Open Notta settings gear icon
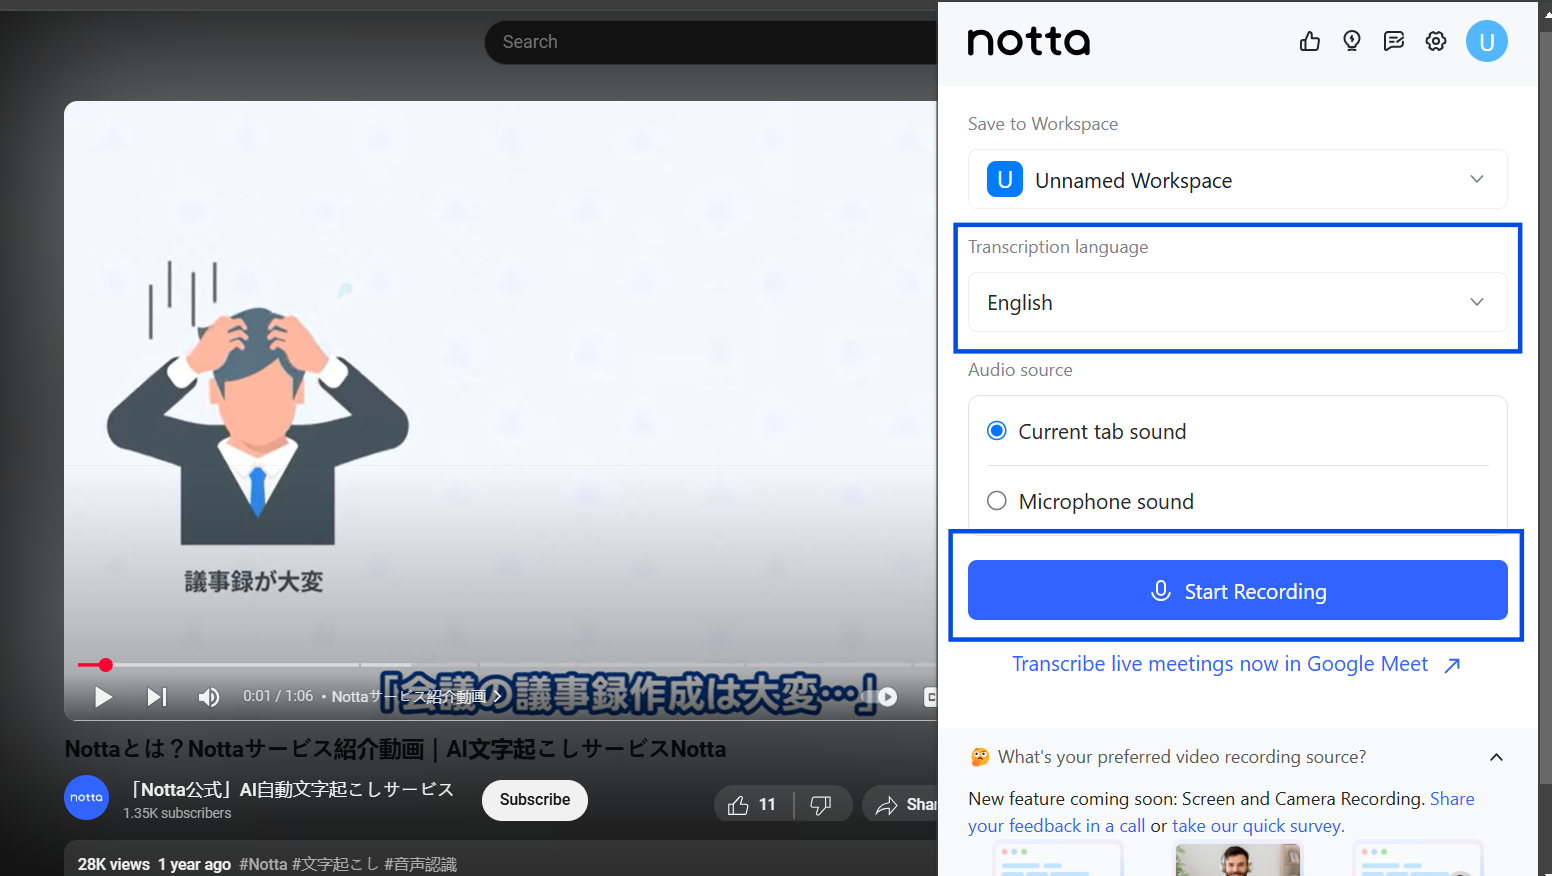The height and width of the screenshot is (876, 1552). click(x=1436, y=41)
